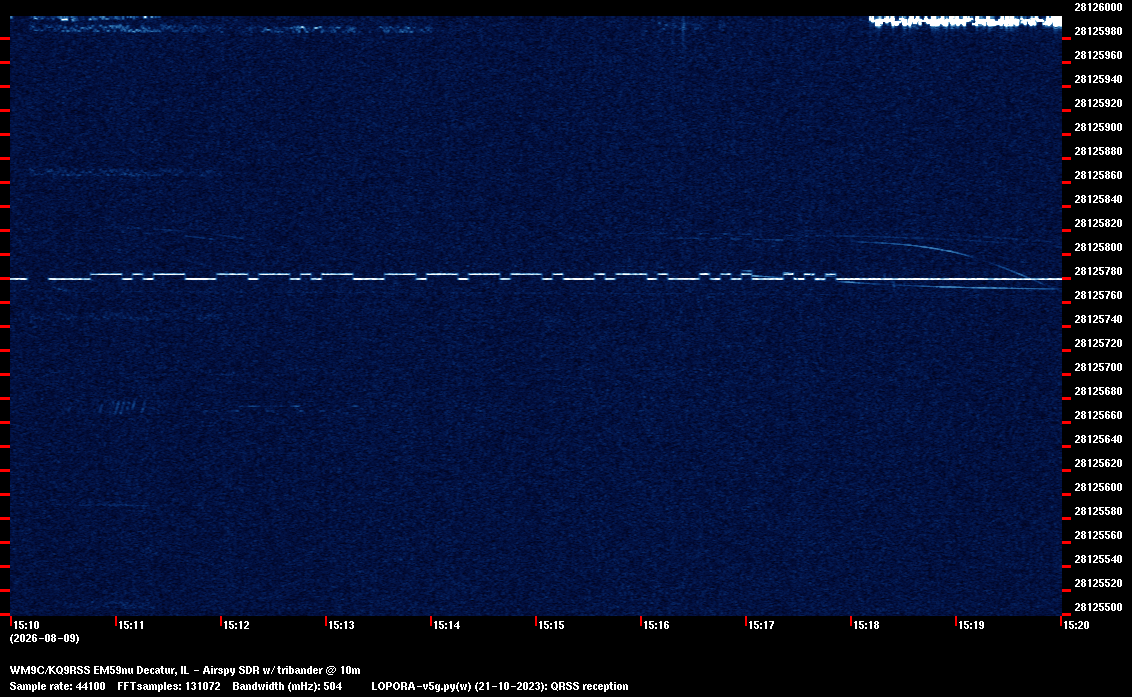Viewport: 1132px width, 697px height.
Task: Click the 28125680 frequency label
Action: point(1099,391)
